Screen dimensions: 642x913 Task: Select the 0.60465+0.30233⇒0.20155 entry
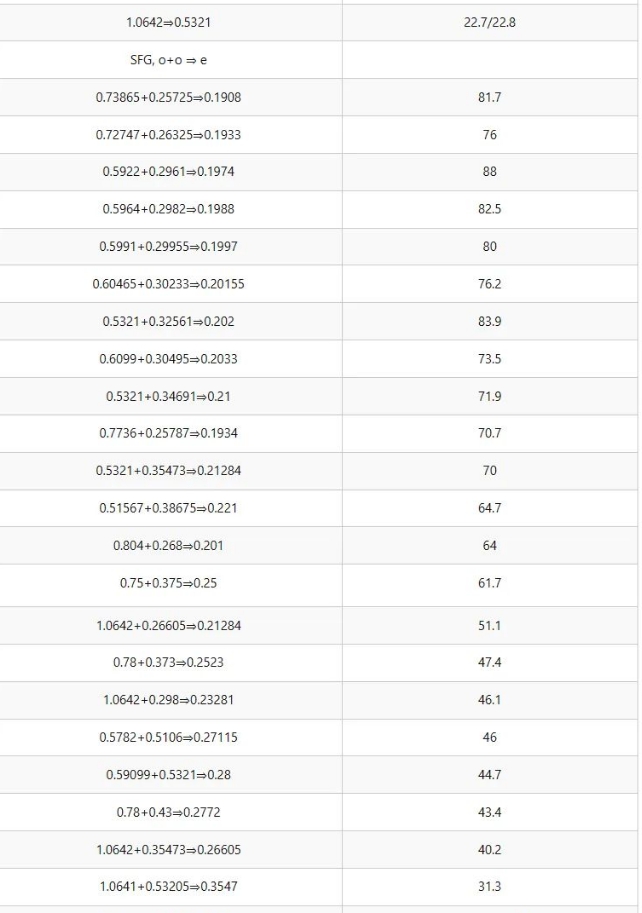[x=168, y=284]
